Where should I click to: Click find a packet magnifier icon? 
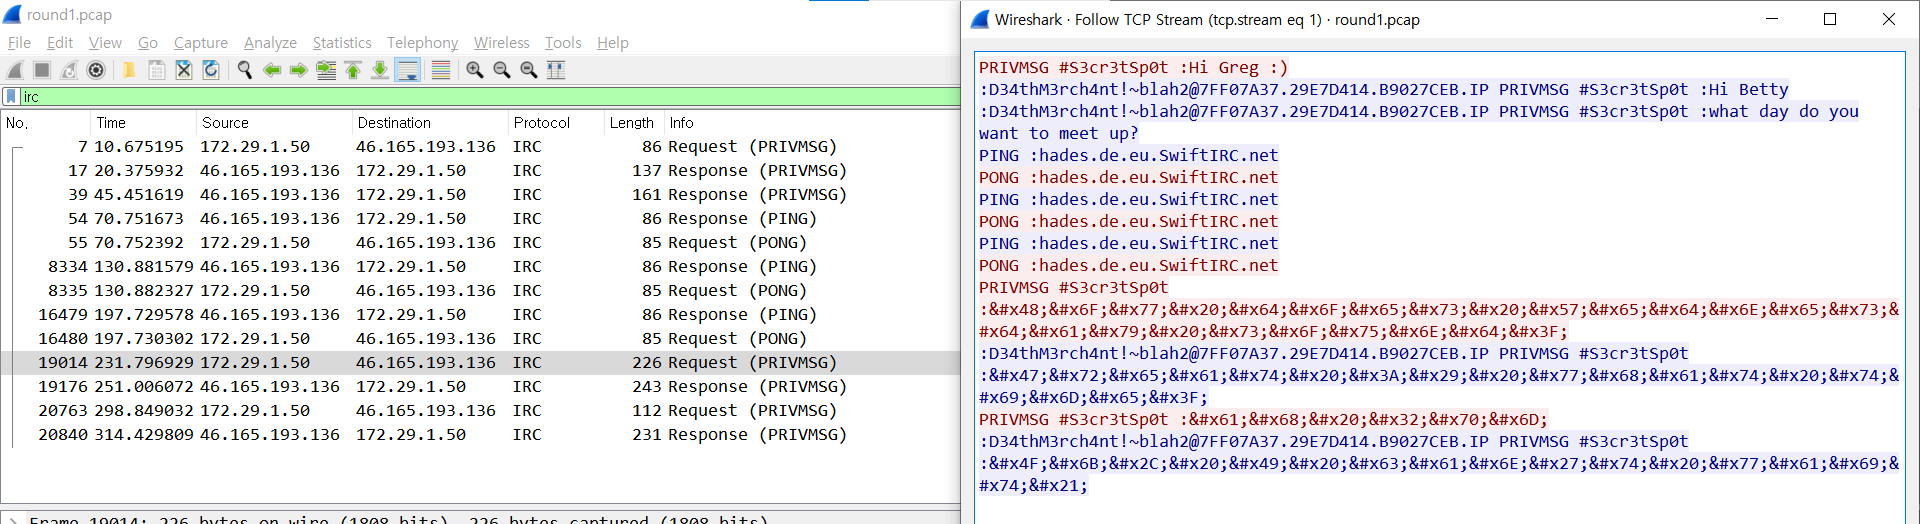pos(244,70)
